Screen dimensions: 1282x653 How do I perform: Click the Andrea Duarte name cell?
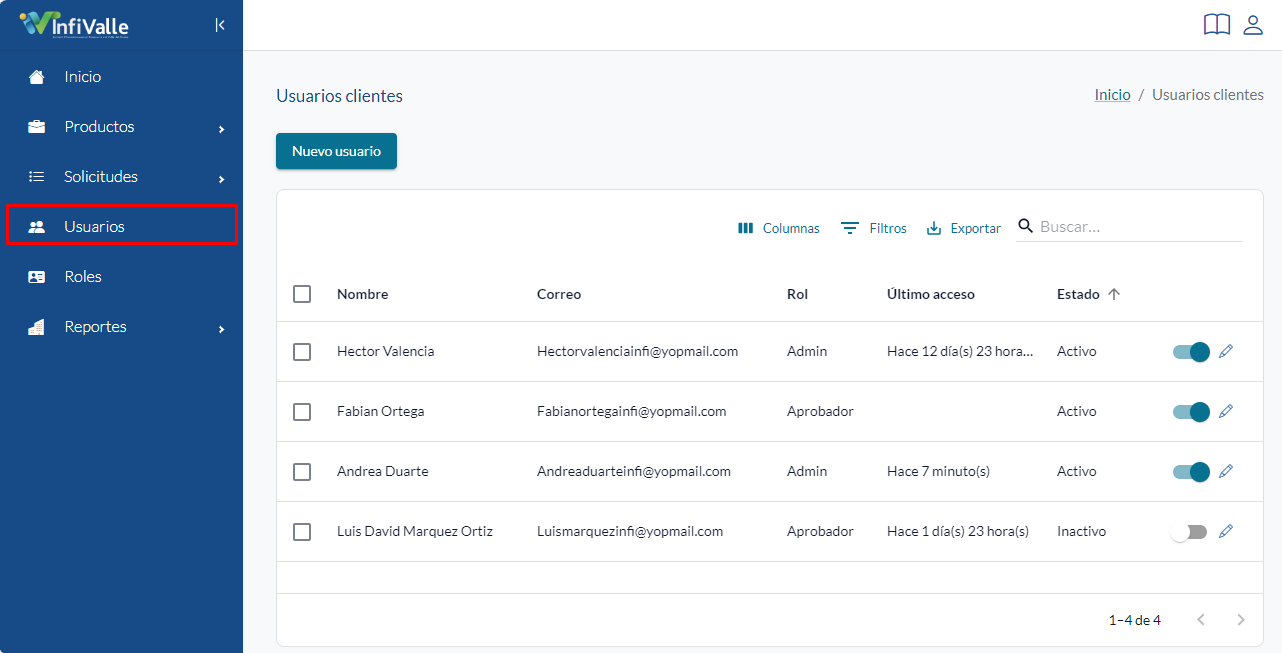[x=382, y=471]
